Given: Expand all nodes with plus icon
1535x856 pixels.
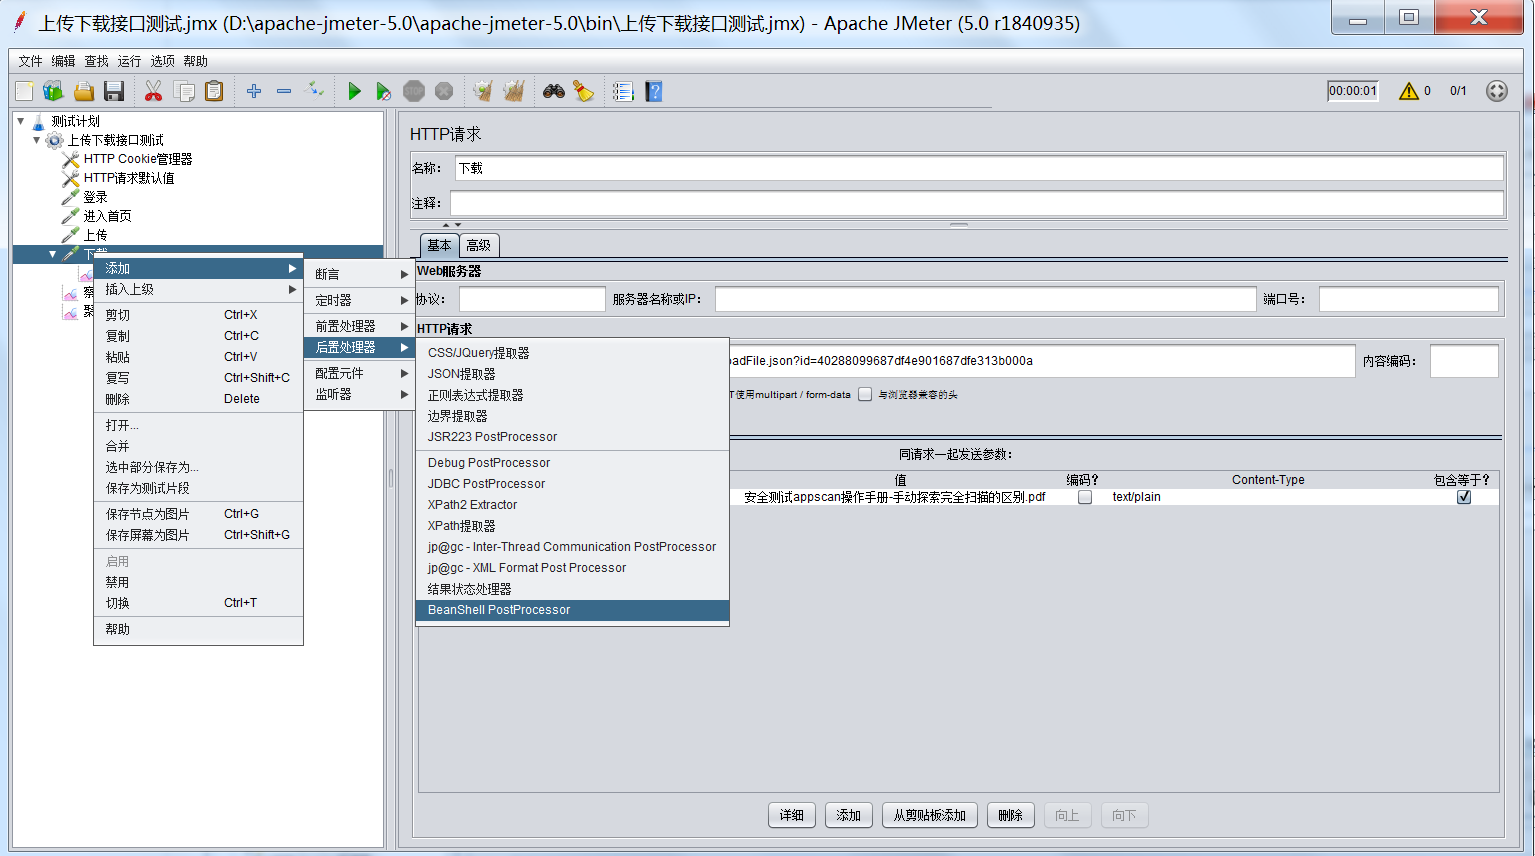Looking at the screenshot, I should (254, 91).
